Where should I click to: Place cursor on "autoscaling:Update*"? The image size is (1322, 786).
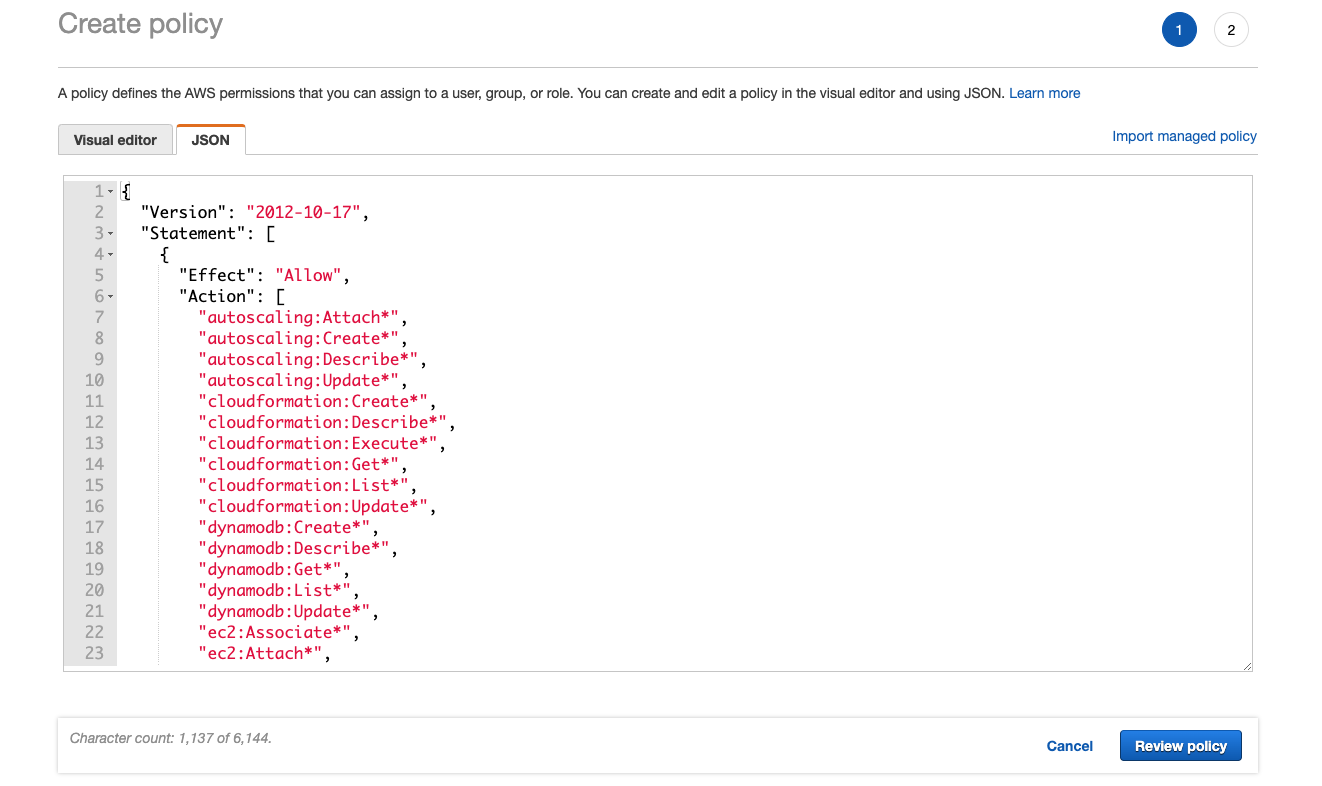[x=299, y=380]
